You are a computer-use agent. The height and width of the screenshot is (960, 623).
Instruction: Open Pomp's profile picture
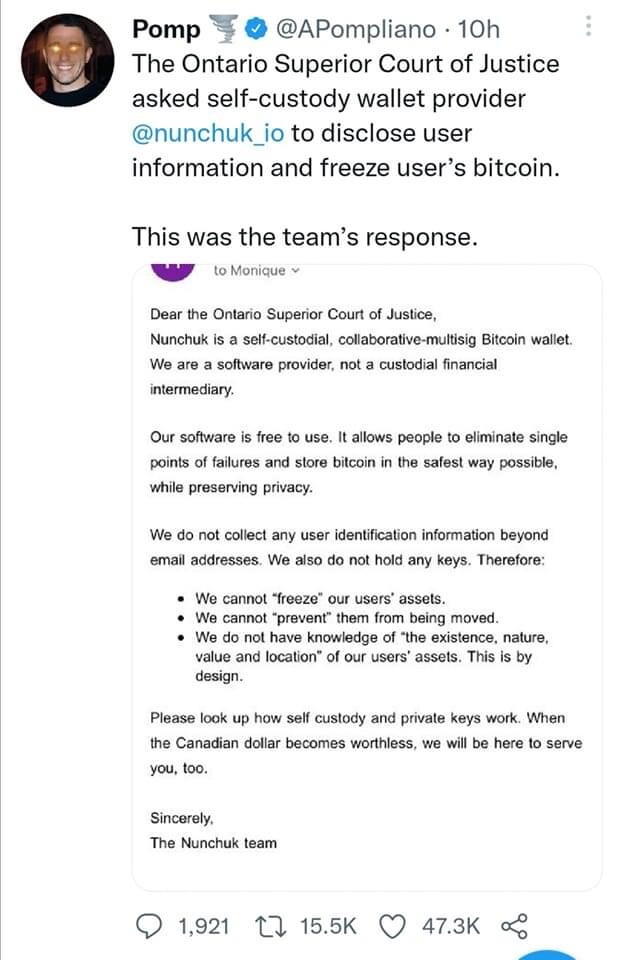(67, 60)
